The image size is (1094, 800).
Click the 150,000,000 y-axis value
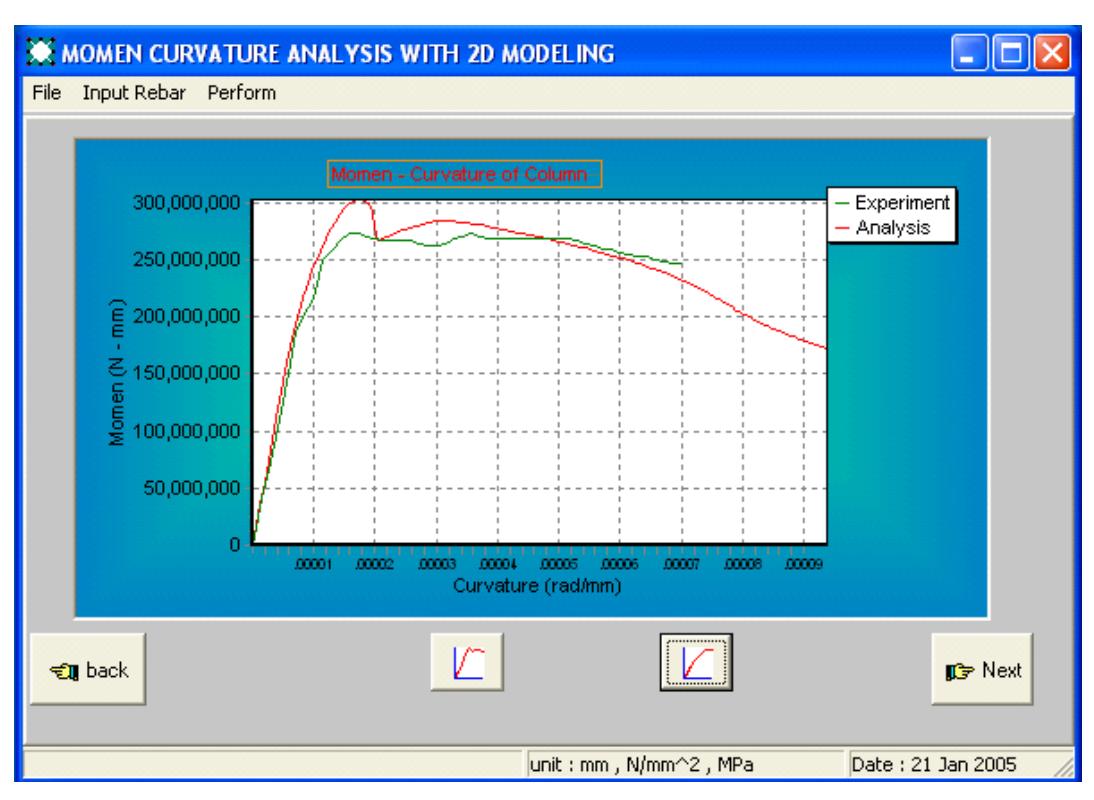[186, 373]
